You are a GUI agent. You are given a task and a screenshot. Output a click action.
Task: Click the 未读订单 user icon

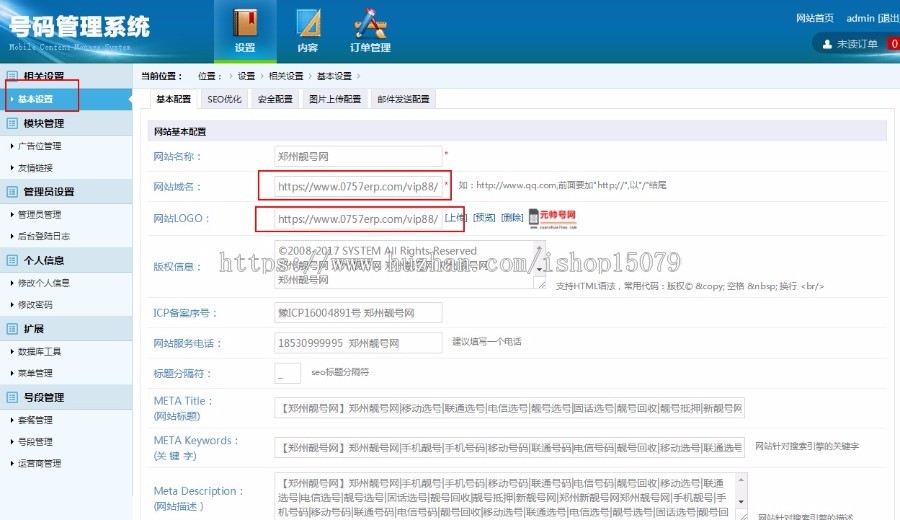tap(827, 44)
